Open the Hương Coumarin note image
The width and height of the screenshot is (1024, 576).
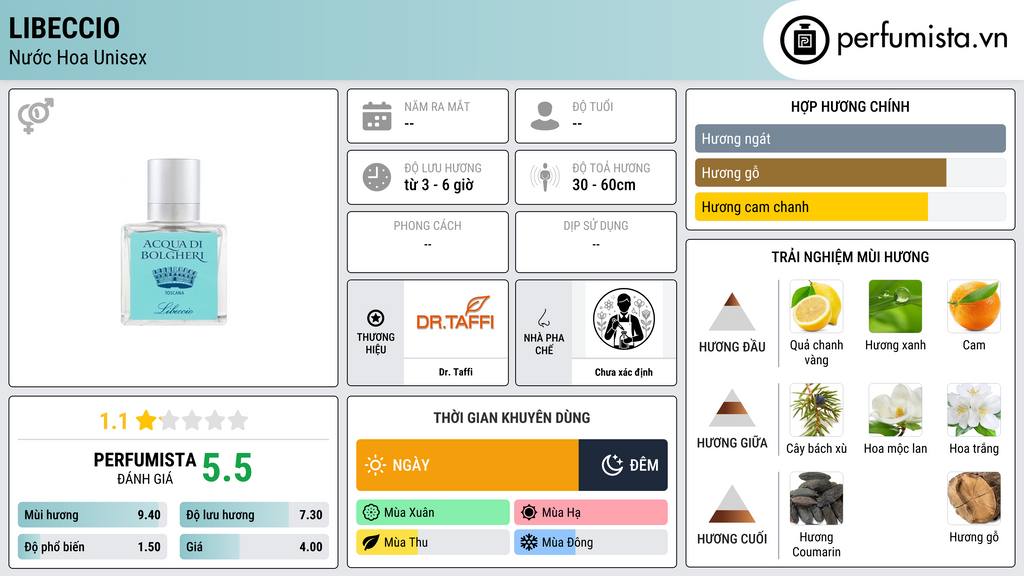click(x=816, y=499)
